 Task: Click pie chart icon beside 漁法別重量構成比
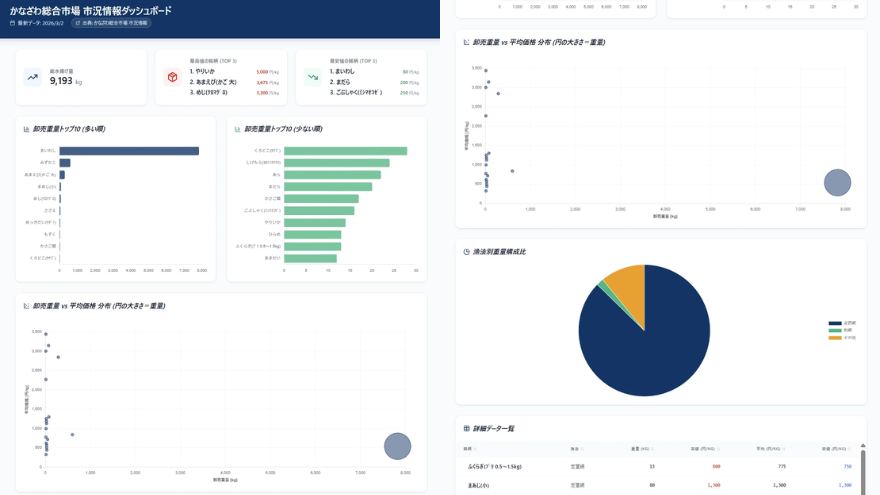pyautogui.click(x=466, y=252)
